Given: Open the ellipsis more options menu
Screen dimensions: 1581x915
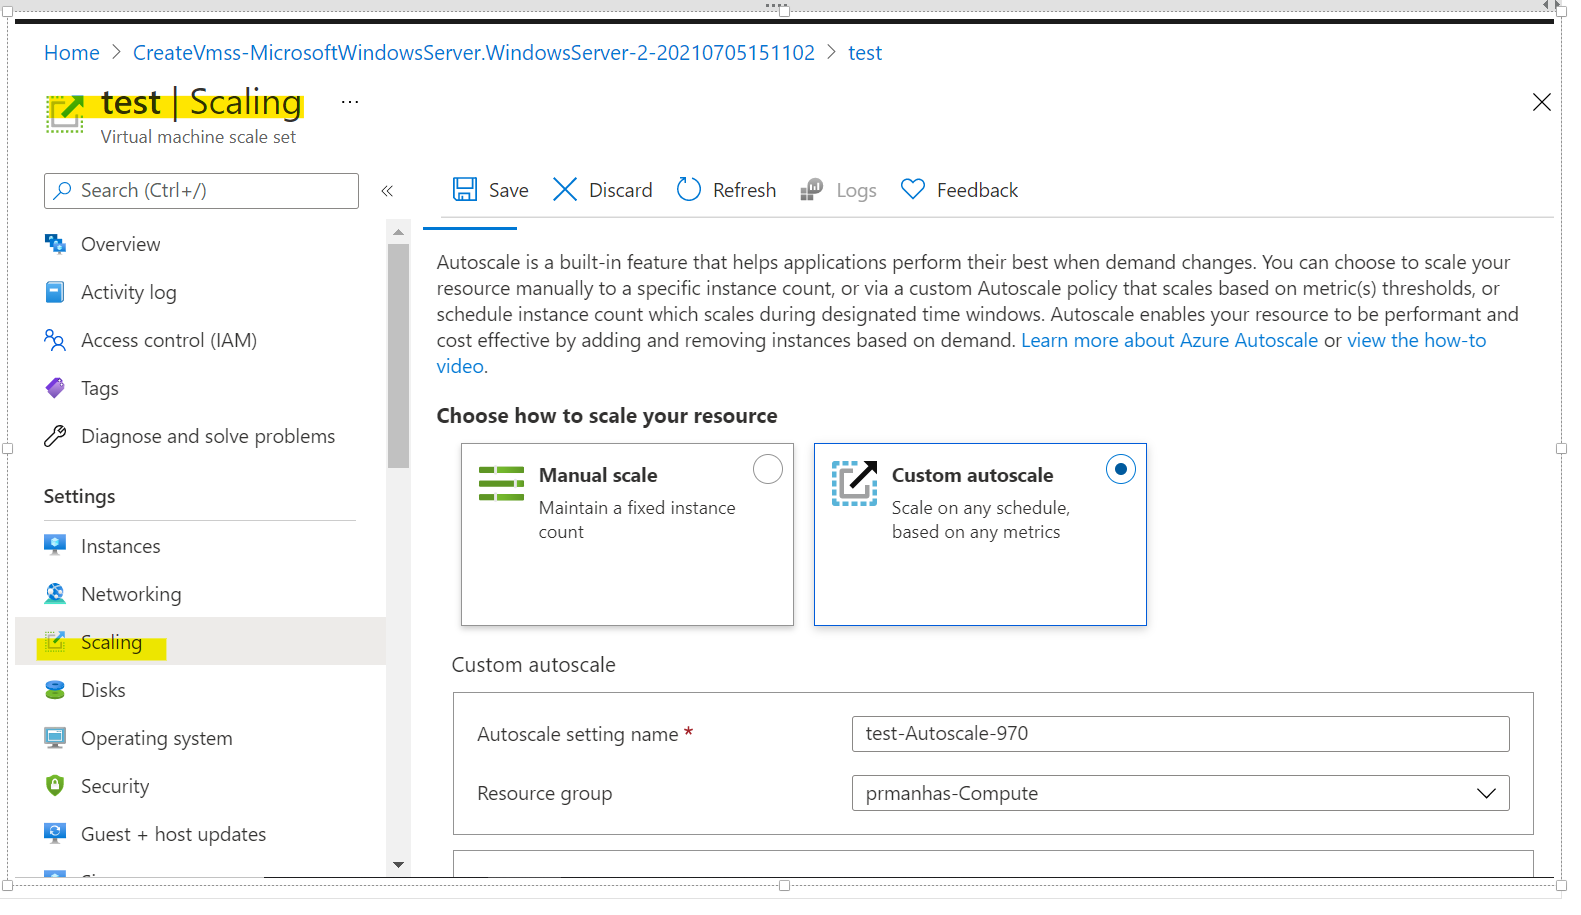Looking at the screenshot, I should tap(349, 102).
